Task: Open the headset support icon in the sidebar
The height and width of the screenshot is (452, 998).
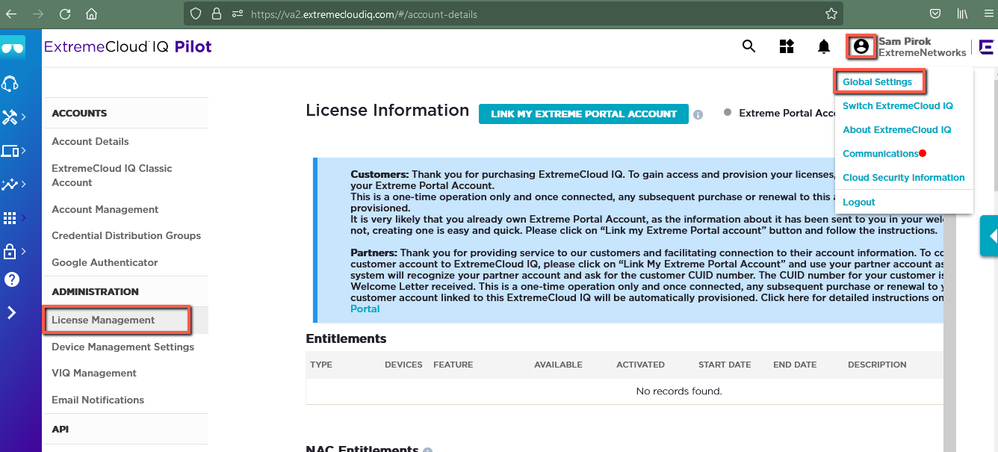Action: [10, 83]
